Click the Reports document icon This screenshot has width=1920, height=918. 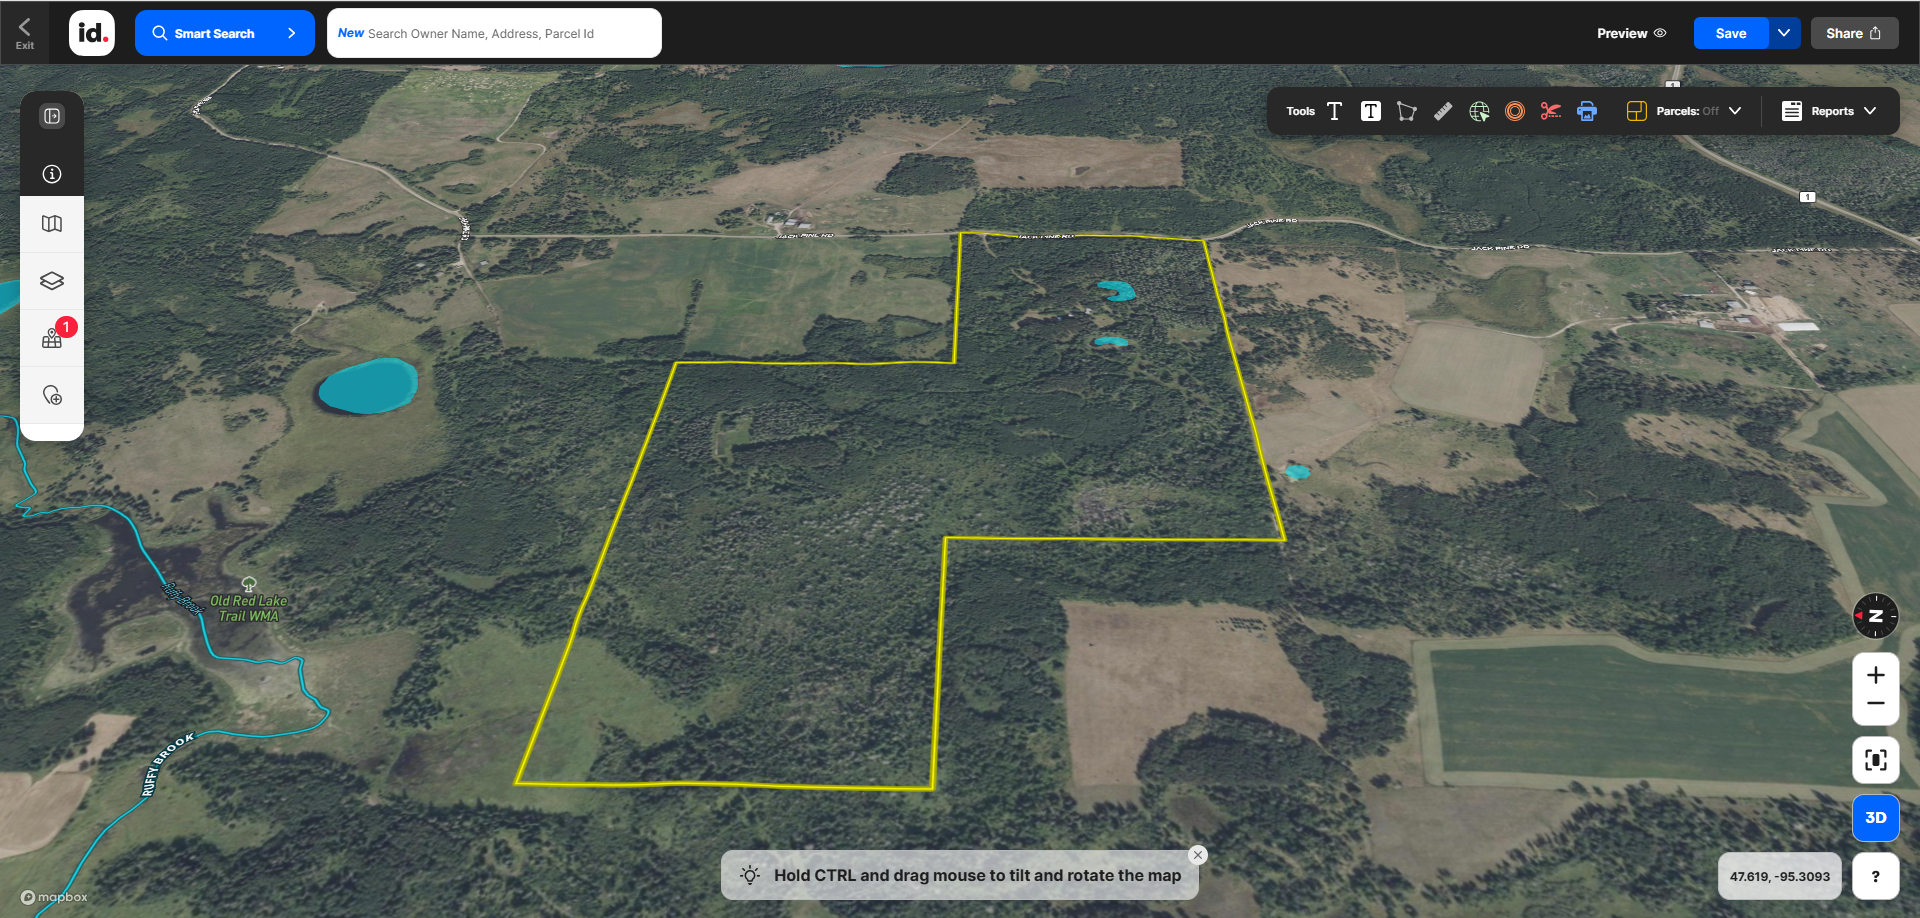pyautogui.click(x=1792, y=111)
